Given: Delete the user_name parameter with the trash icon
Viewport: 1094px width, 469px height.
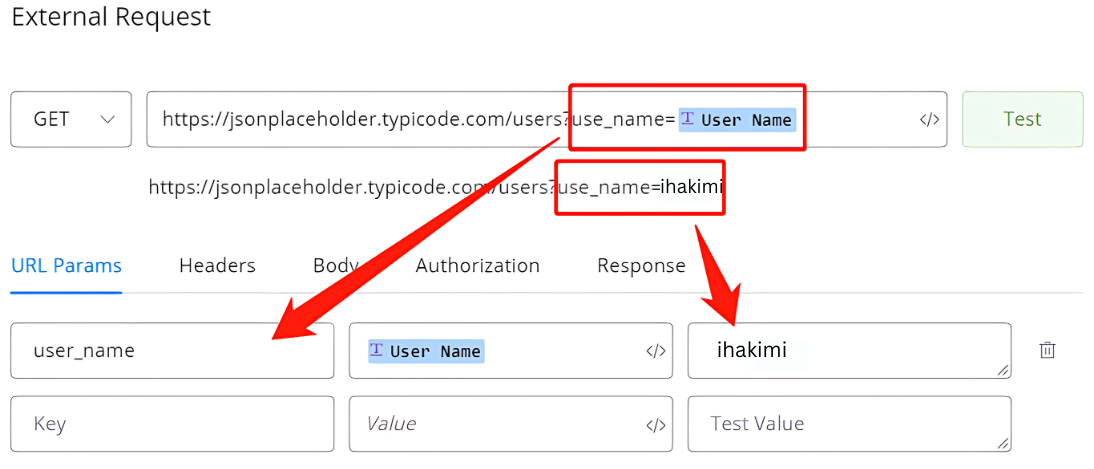Looking at the screenshot, I should tap(1047, 350).
